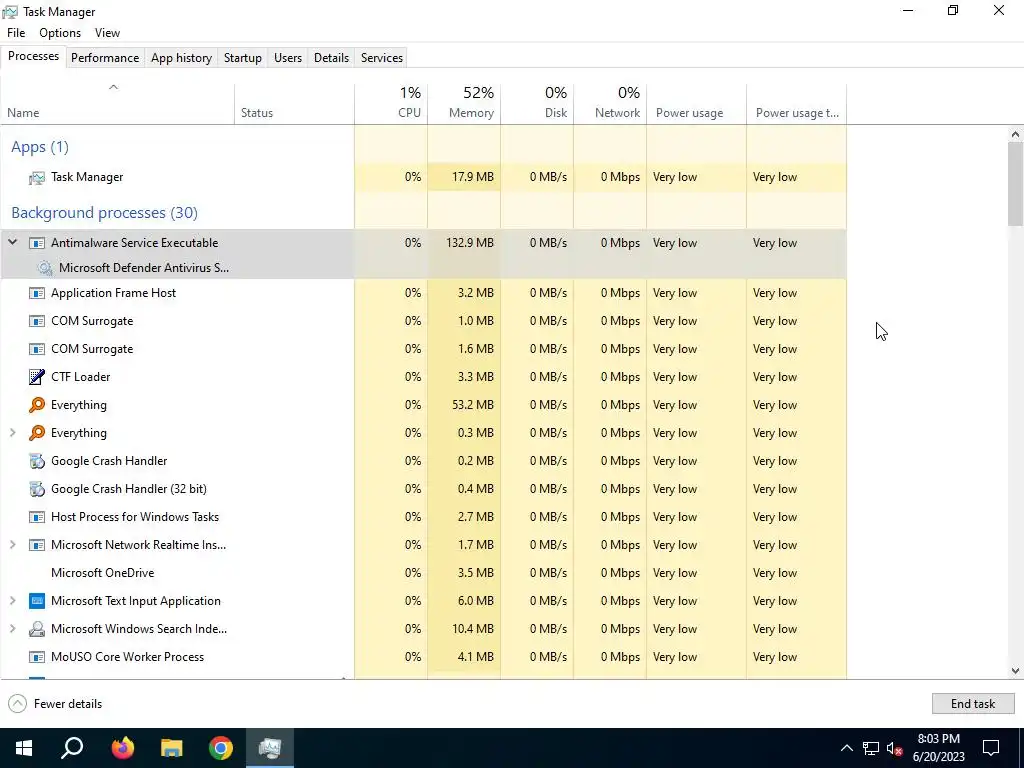Click the scrollbar down arrow
The image size is (1024, 768).
1015,671
